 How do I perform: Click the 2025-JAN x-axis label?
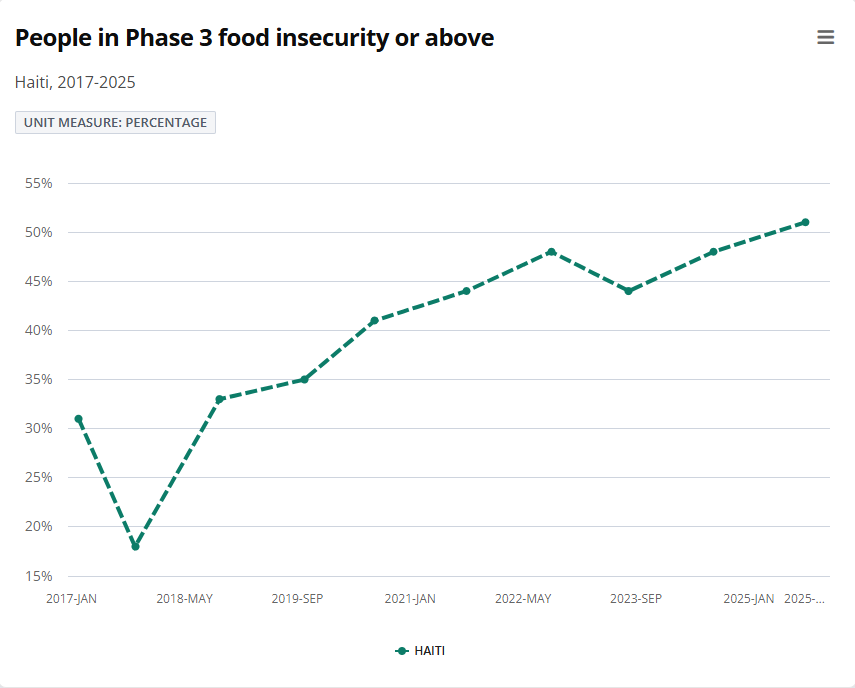click(x=749, y=599)
